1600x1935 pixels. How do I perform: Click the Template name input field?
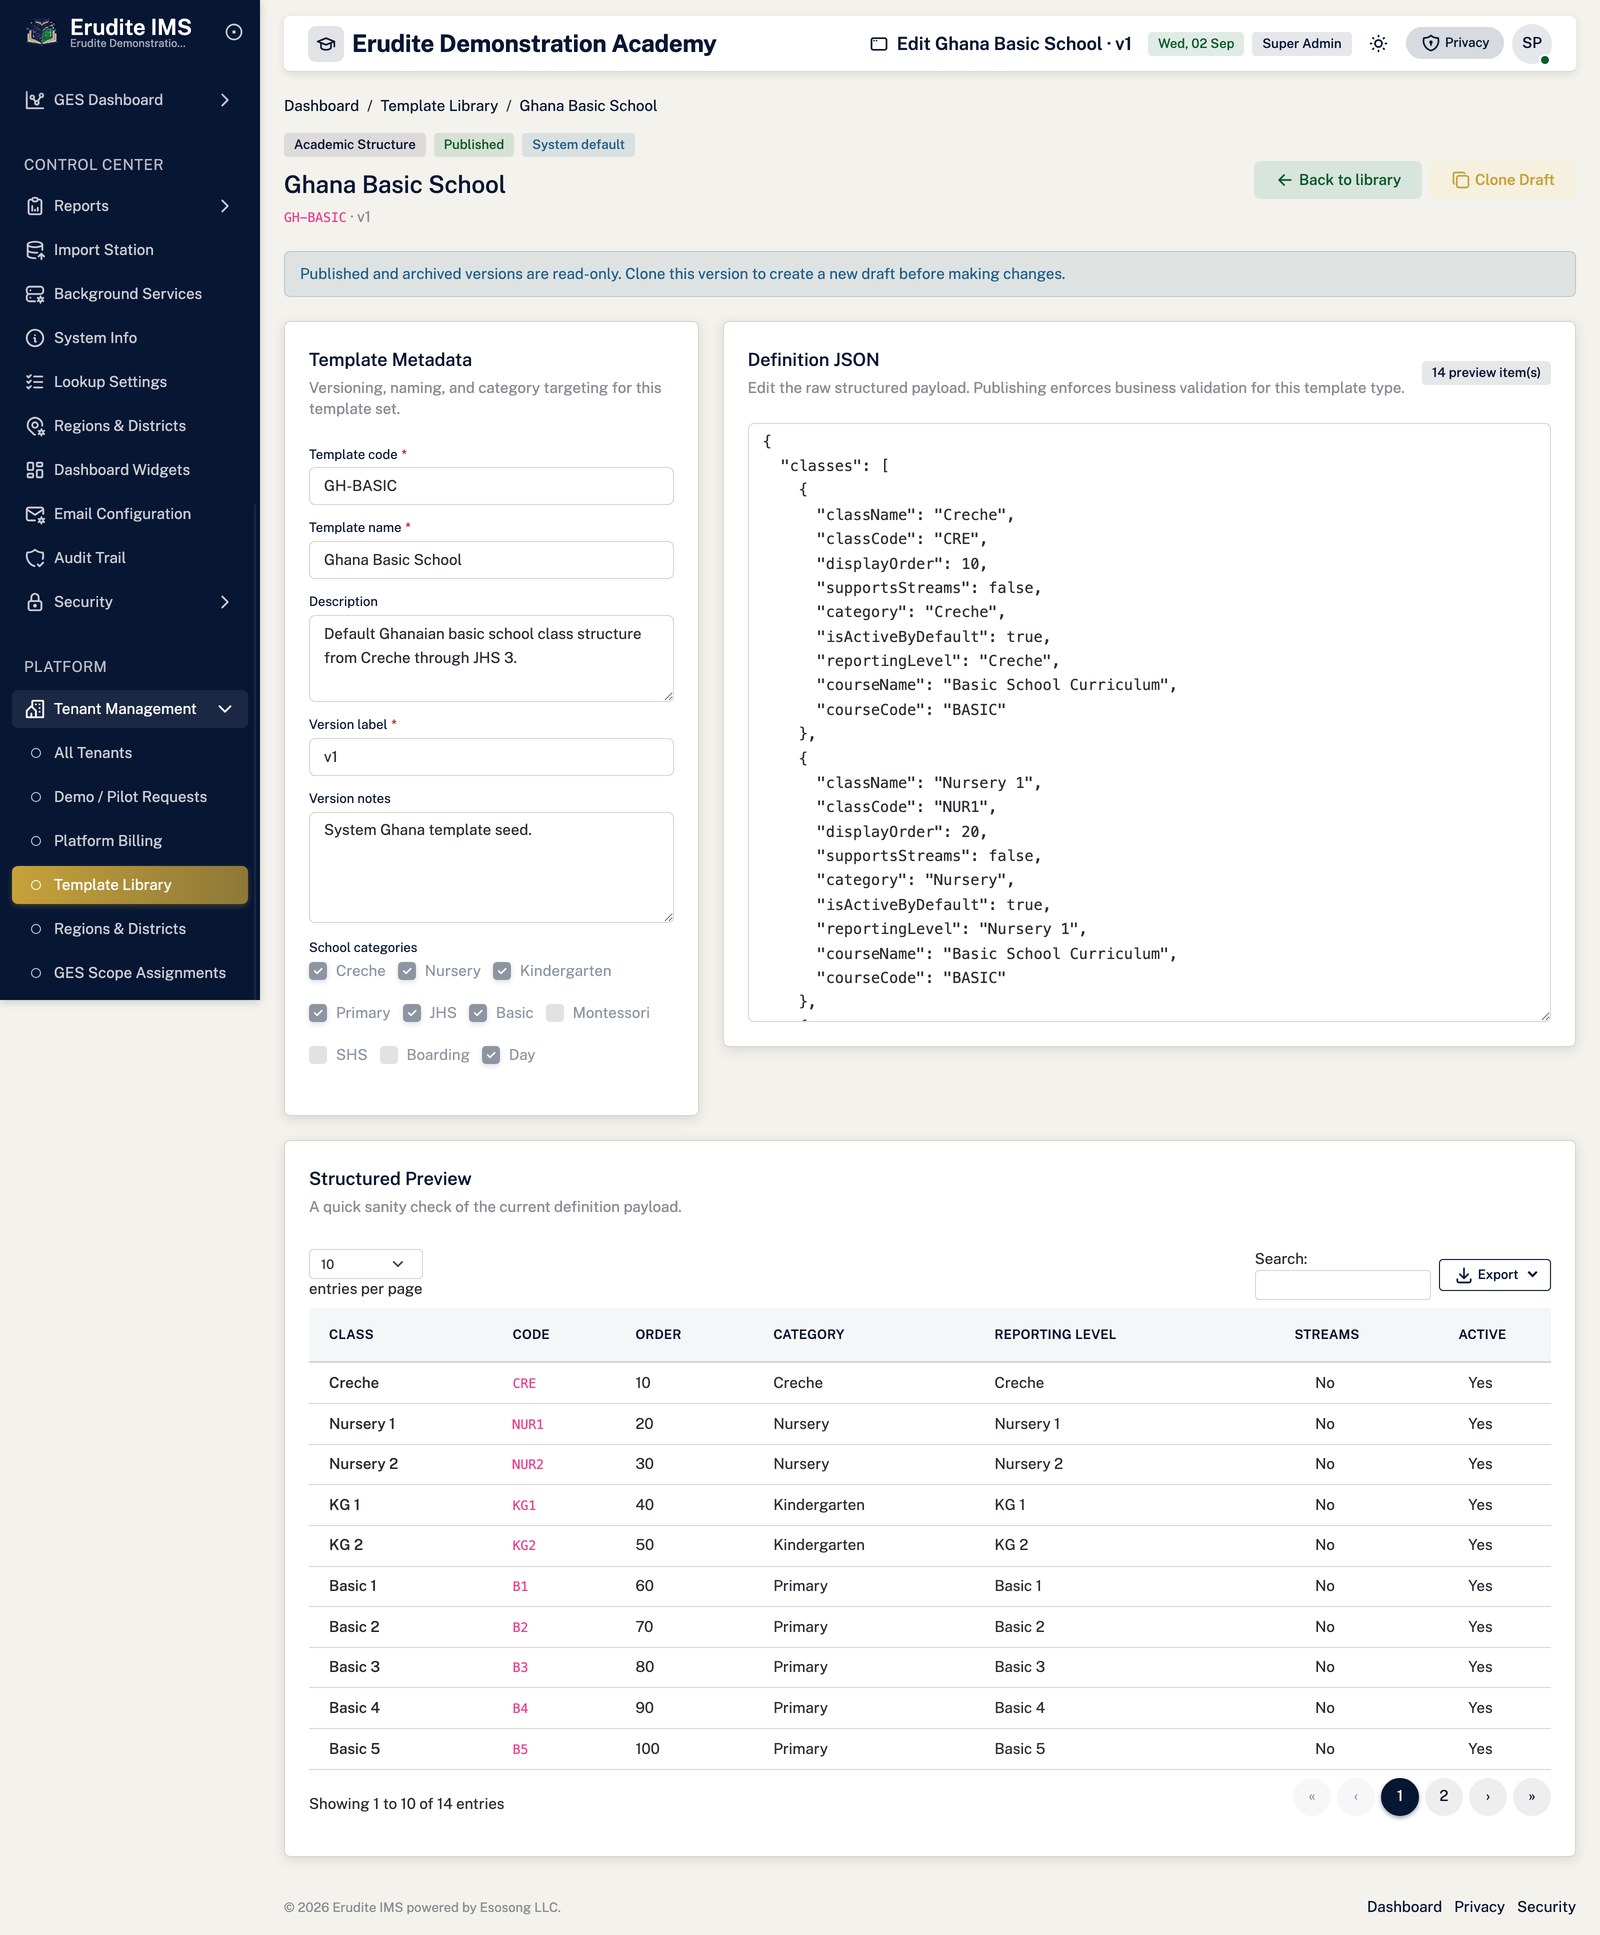pyautogui.click(x=491, y=560)
